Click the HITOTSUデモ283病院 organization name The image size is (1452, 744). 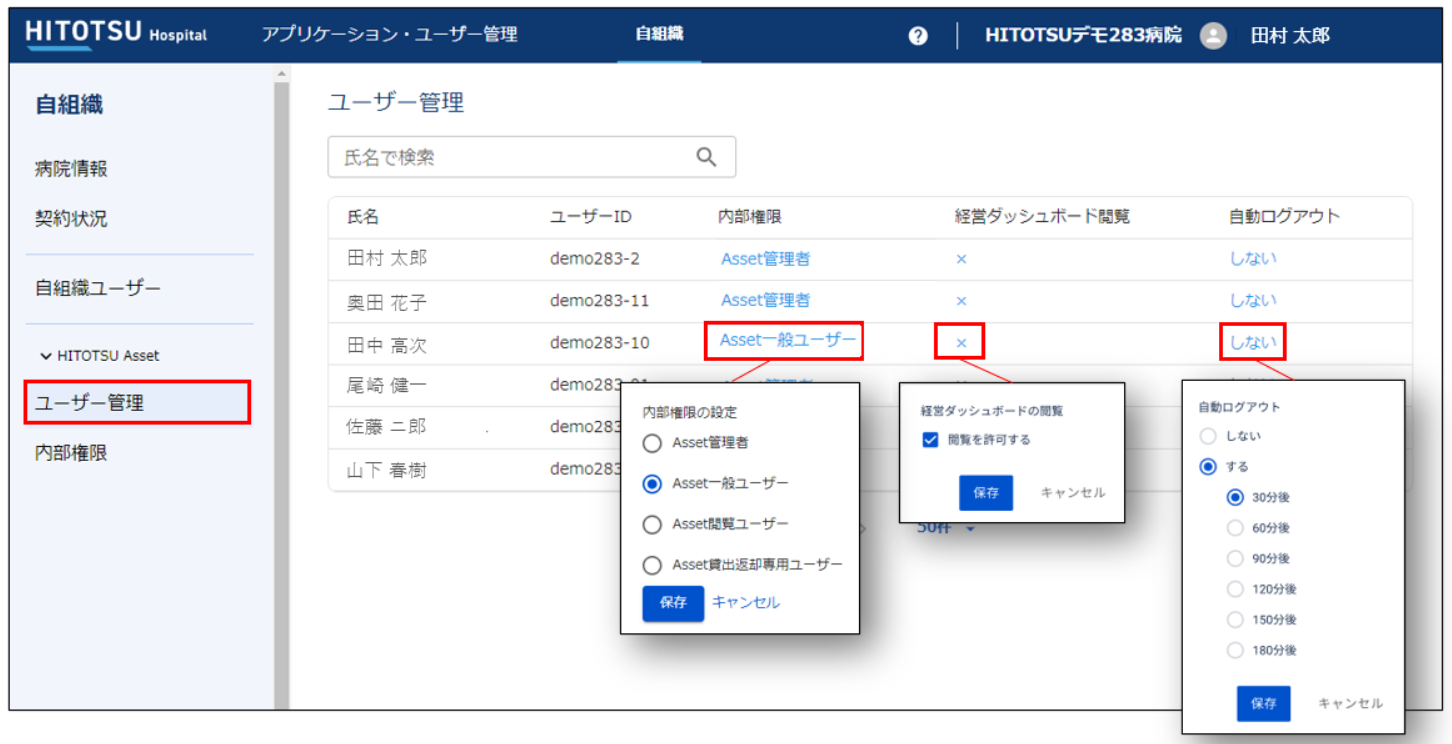1083,35
